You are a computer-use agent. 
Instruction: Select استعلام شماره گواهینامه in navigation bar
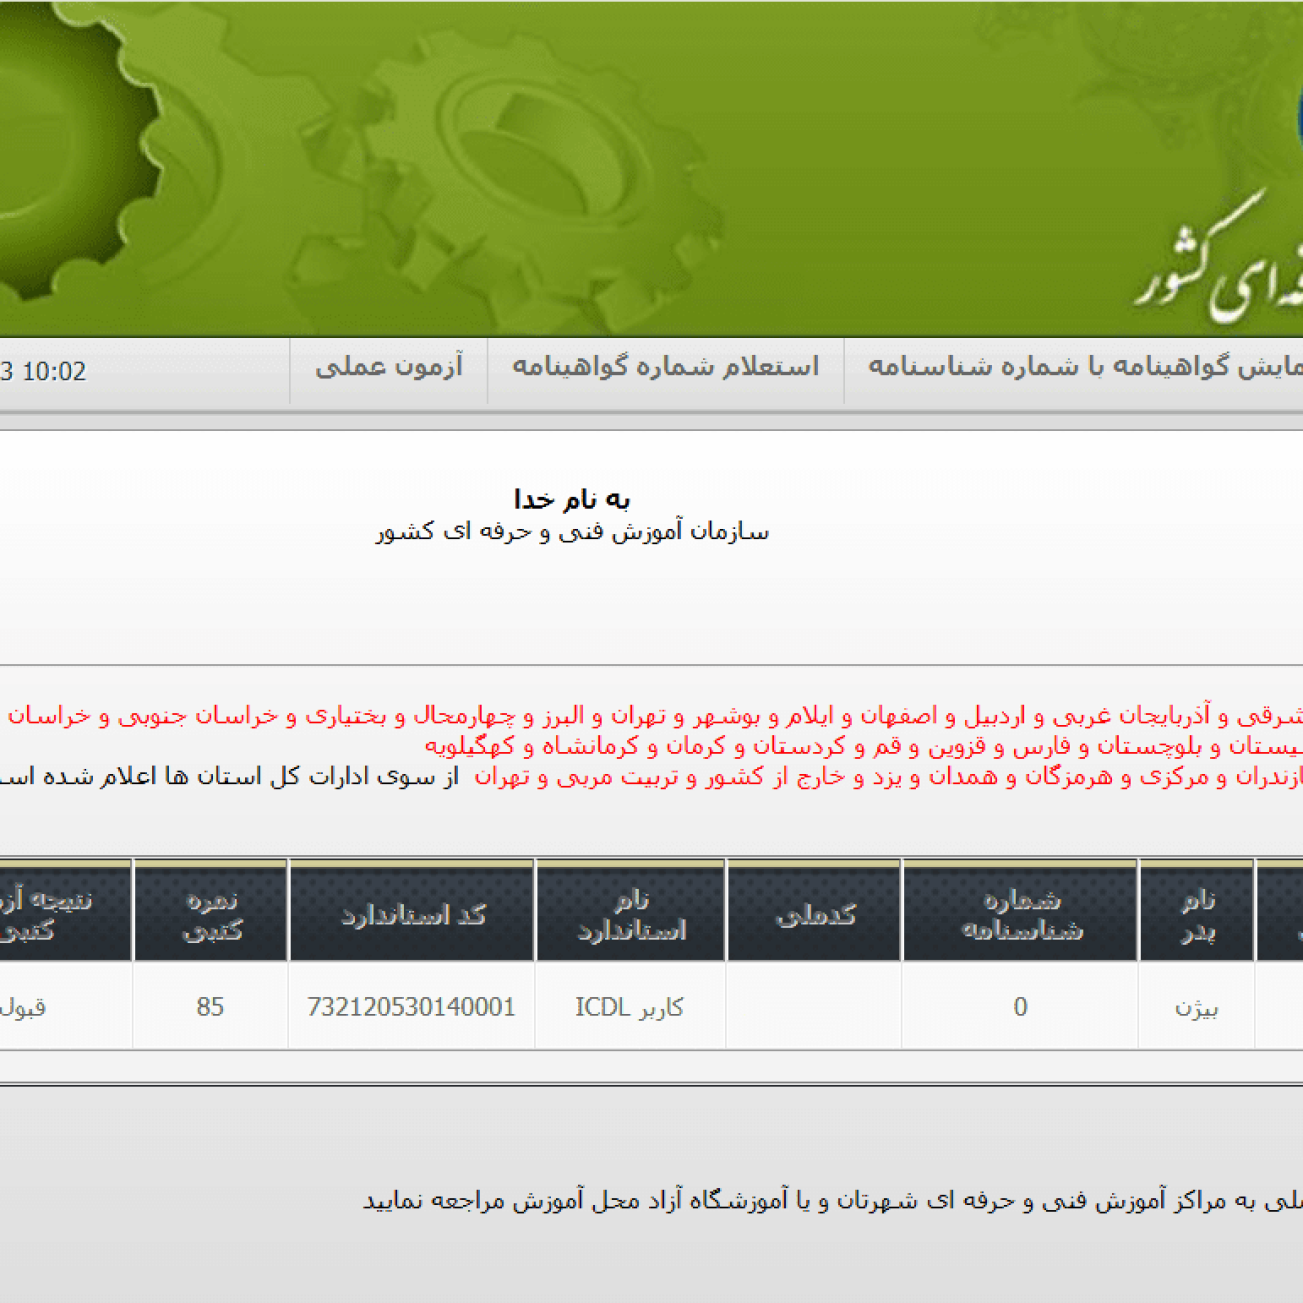tap(665, 368)
